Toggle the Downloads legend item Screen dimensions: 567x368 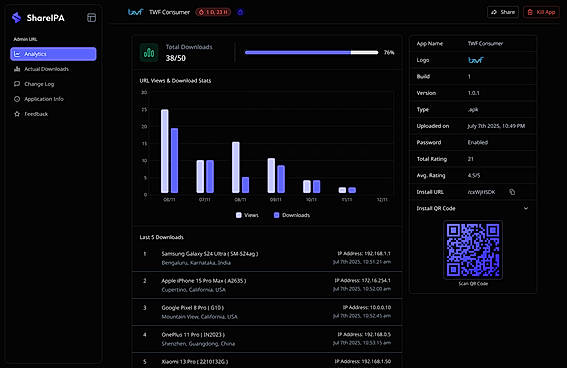click(291, 215)
